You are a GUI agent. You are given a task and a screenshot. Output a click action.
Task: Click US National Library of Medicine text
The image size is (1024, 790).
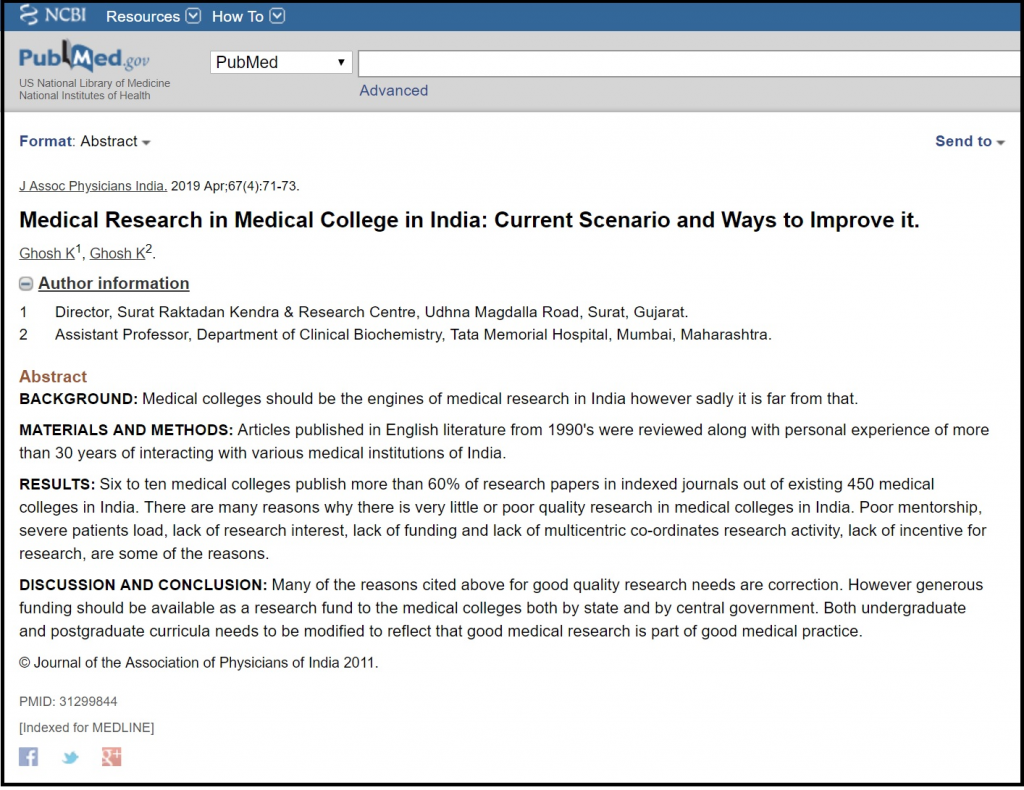tap(95, 84)
